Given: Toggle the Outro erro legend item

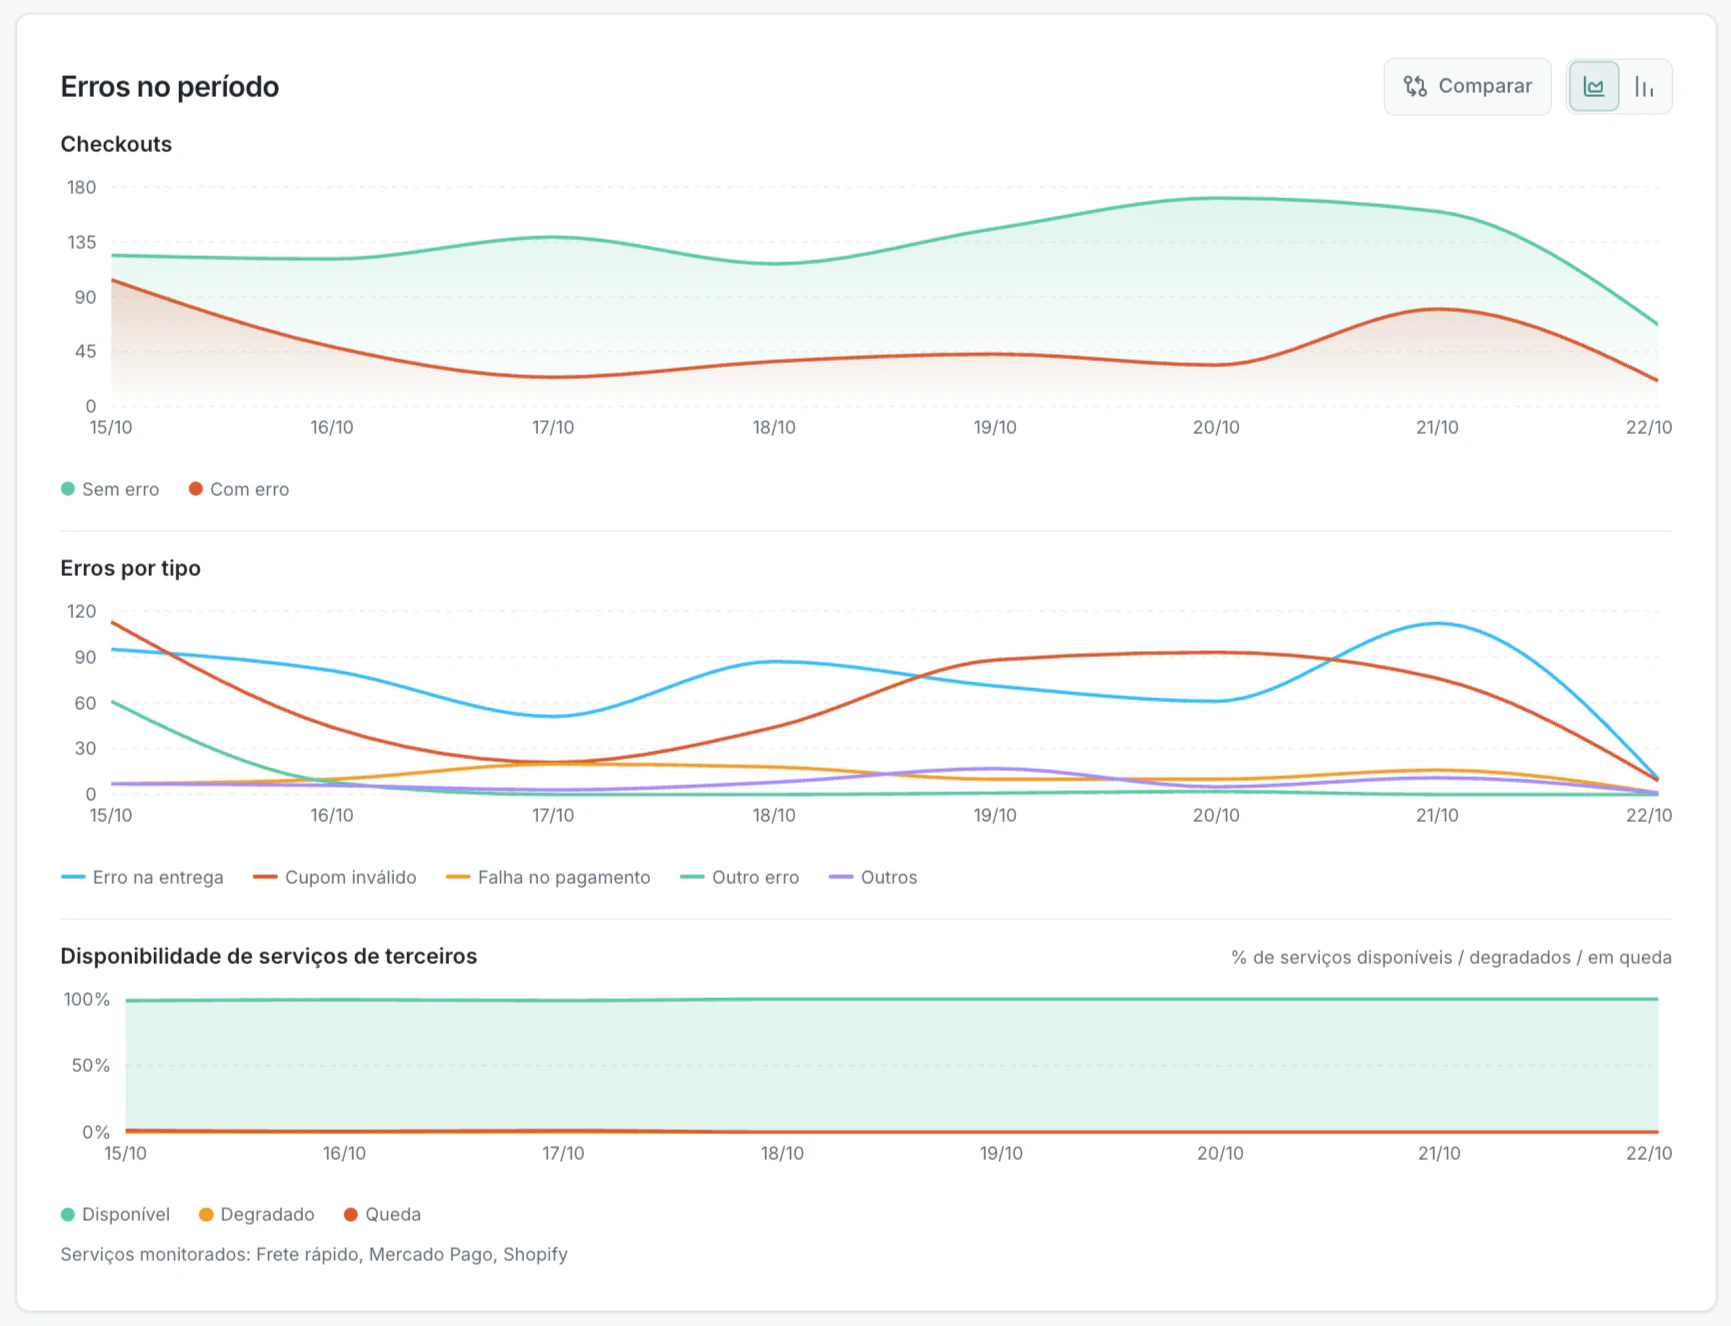Looking at the screenshot, I should pyautogui.click(x=740, y=877).
